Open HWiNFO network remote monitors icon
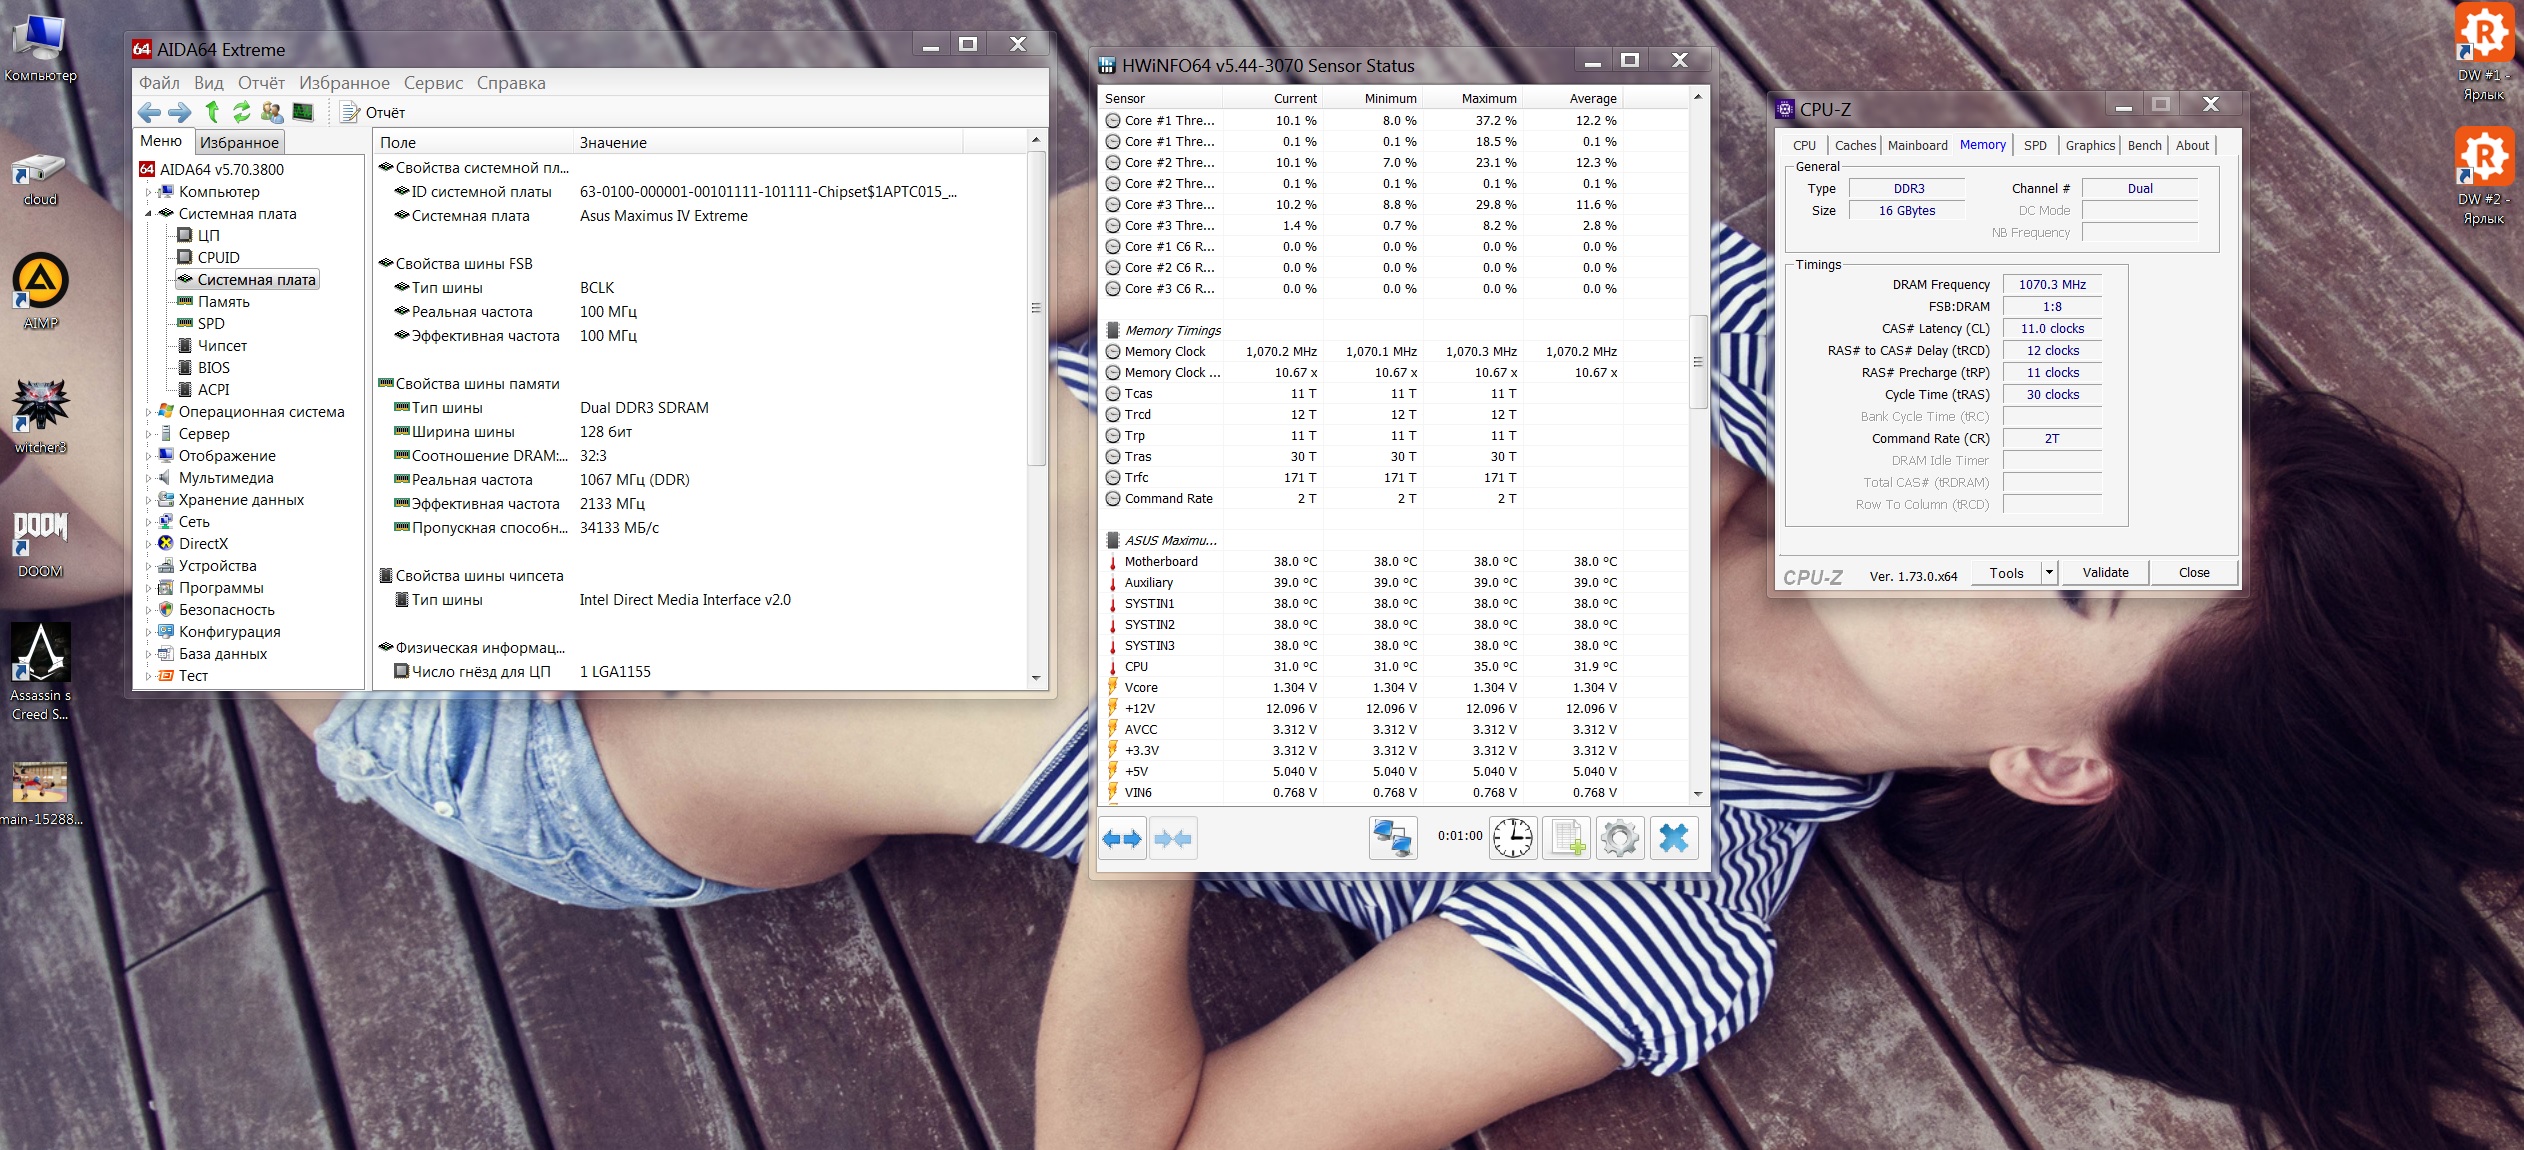The image size is (2524, 1150). [x=1393, y=838]
